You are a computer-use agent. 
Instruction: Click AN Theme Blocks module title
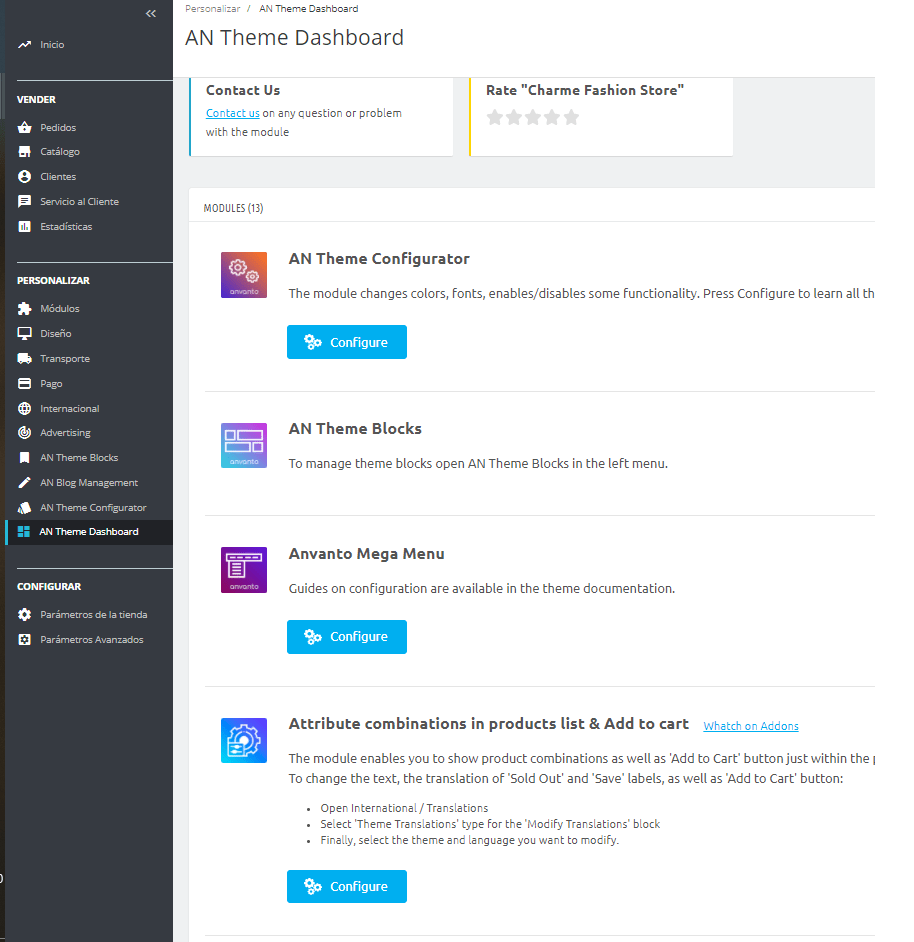click(355, 428)
